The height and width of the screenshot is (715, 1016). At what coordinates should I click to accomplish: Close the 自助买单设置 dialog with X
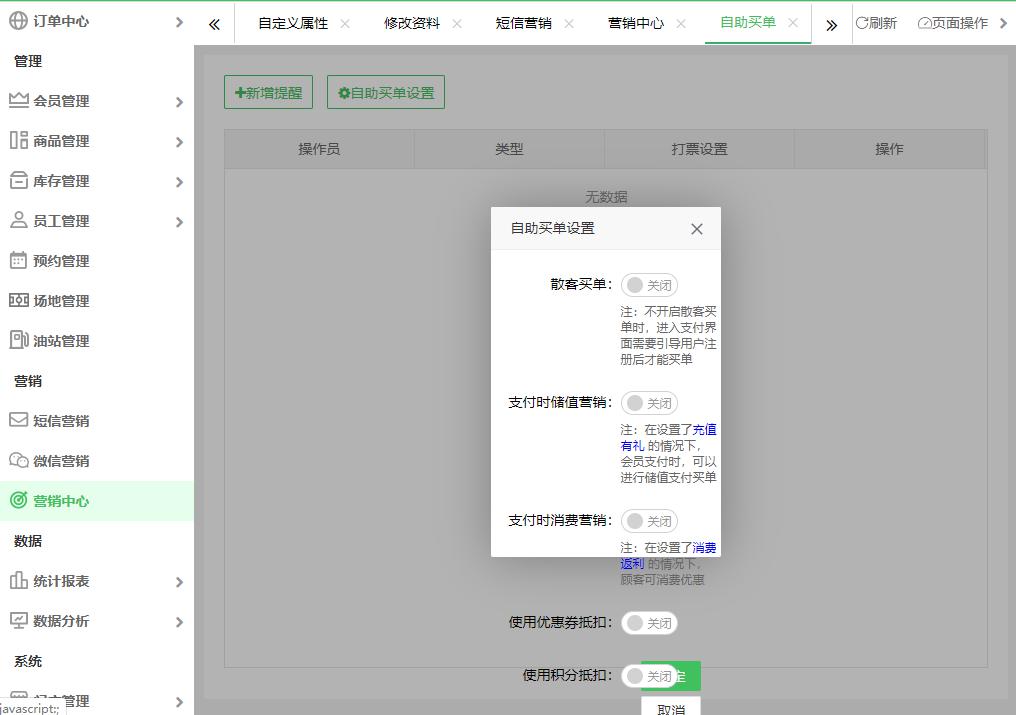tap(697, 229)
